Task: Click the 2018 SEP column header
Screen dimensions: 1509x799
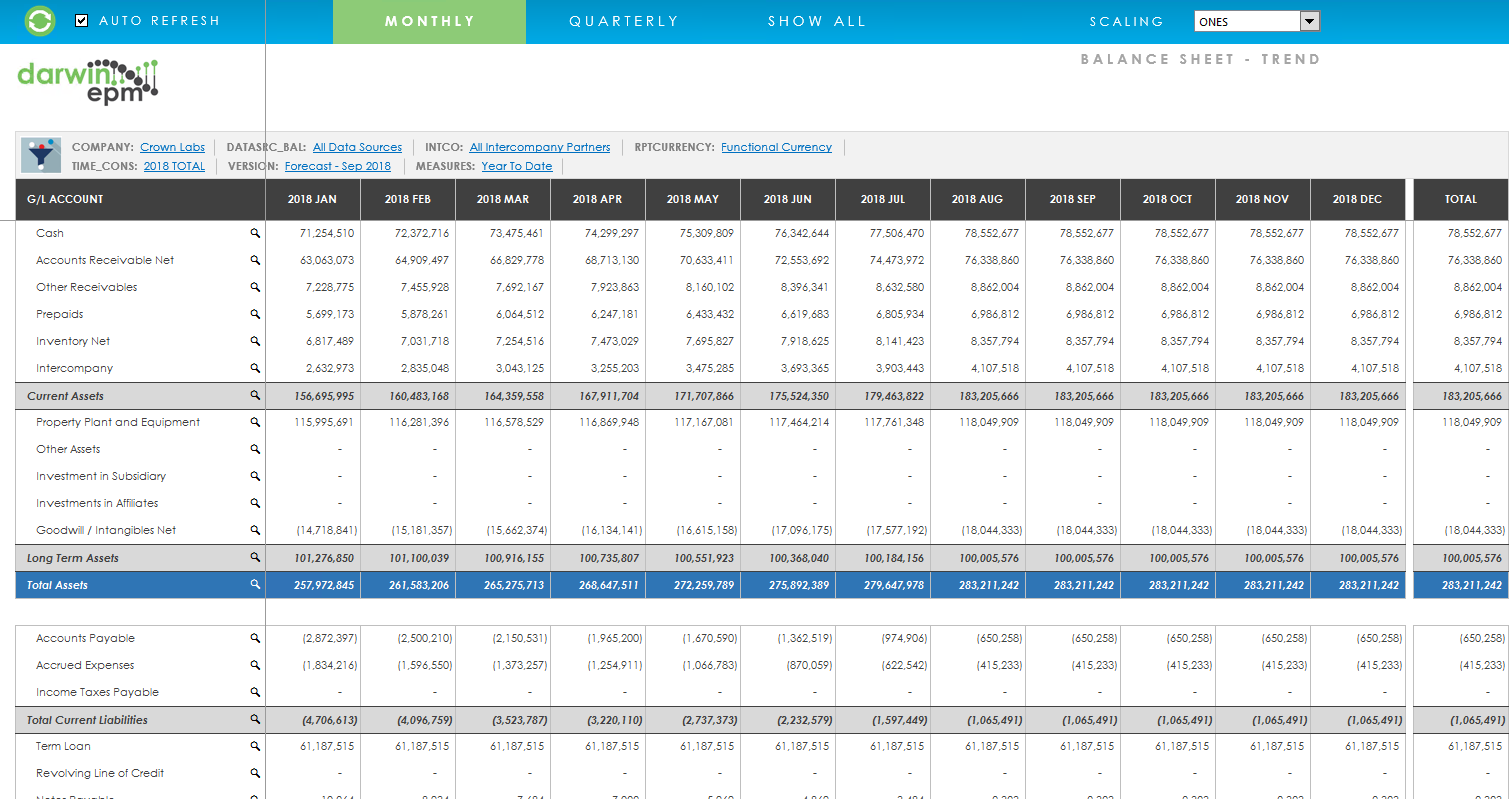Action: coord(1073,199)
